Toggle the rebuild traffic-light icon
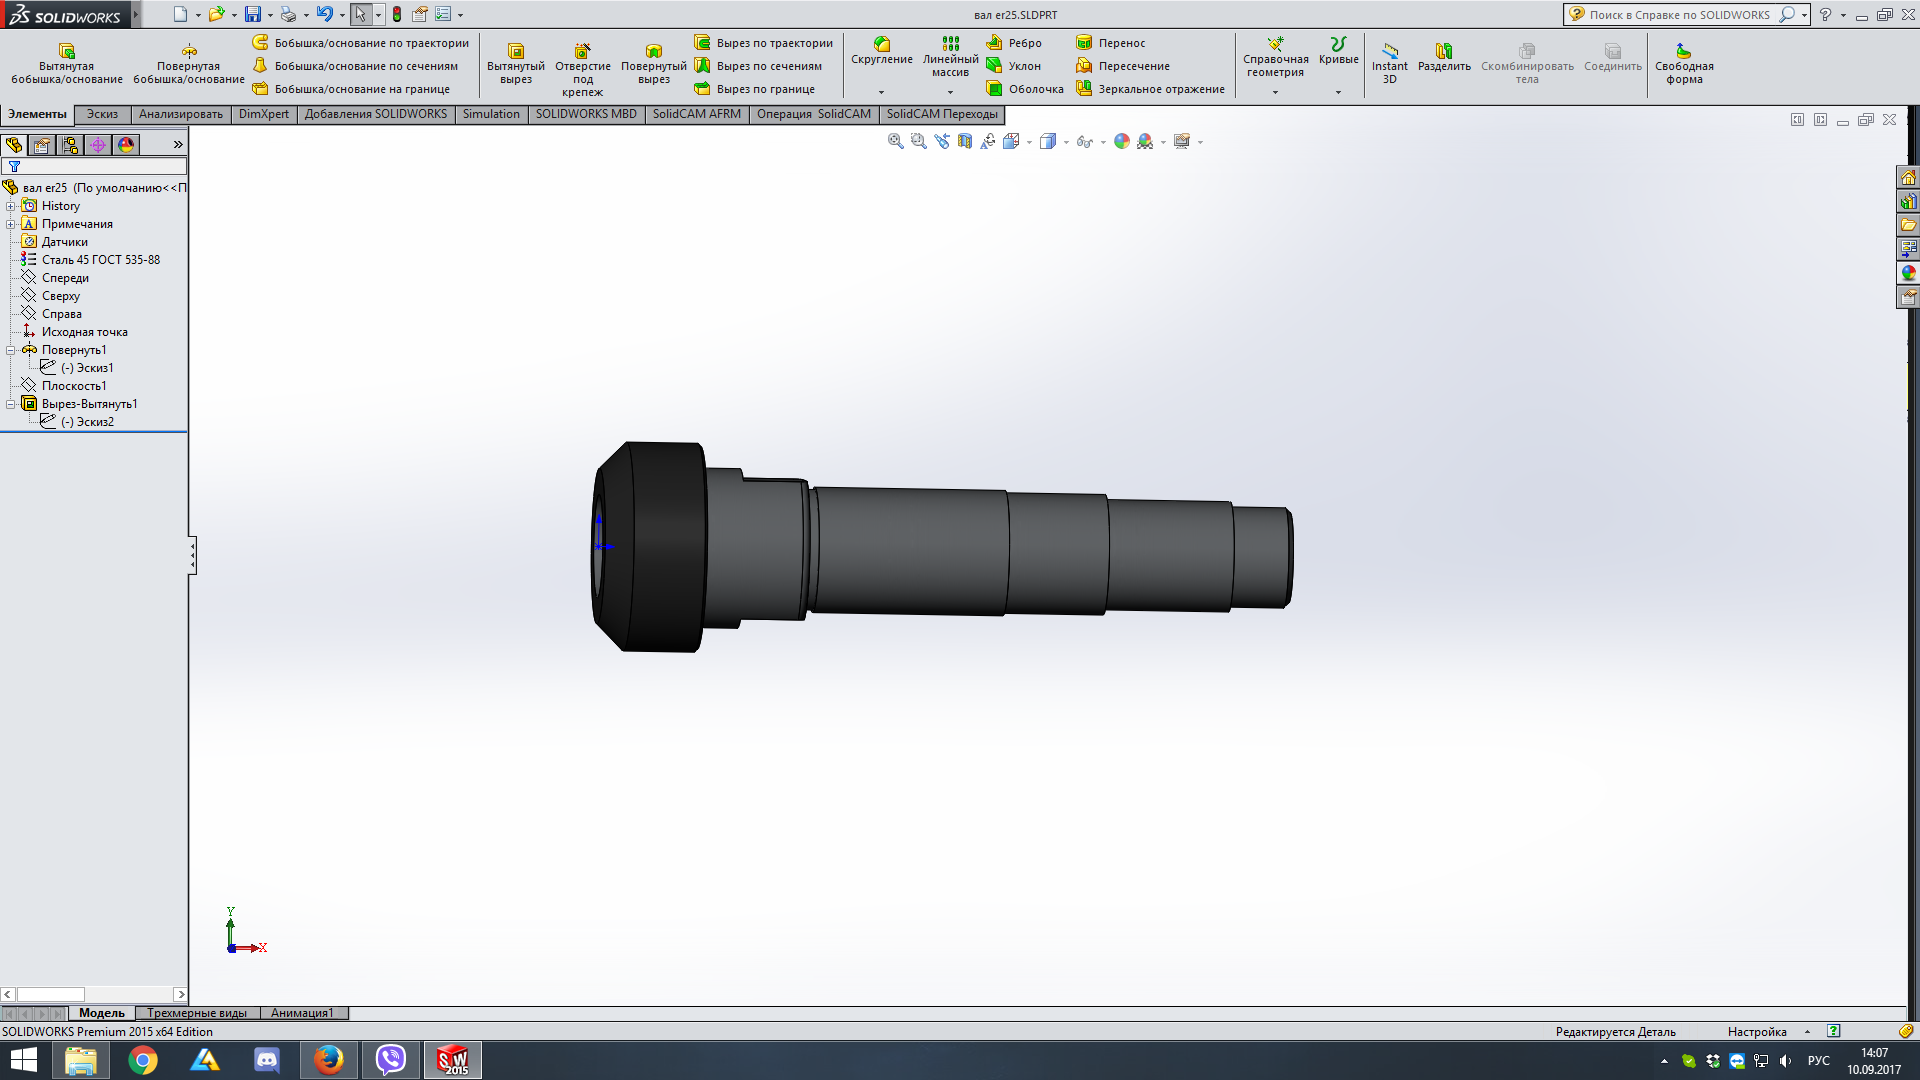Image resolution: width=1920 pixels, height=1080 pixels. [x=397, y=14]
